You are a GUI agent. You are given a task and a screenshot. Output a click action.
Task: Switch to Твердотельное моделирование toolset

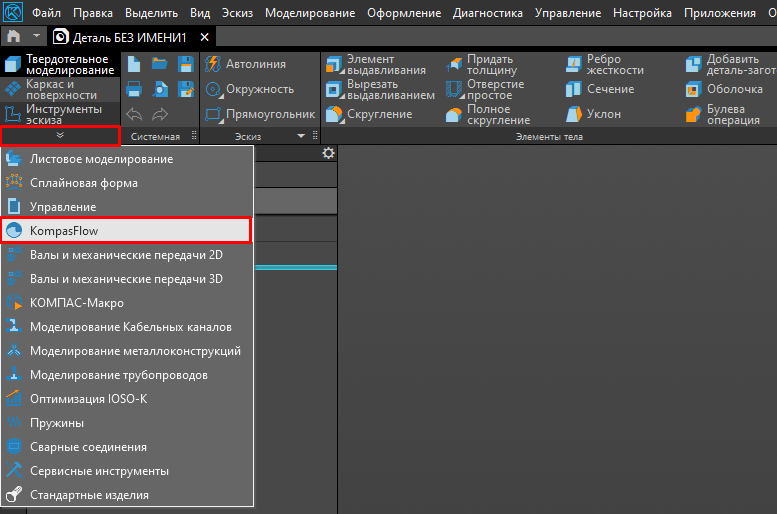pyautogui.click(x=60, y=64)
